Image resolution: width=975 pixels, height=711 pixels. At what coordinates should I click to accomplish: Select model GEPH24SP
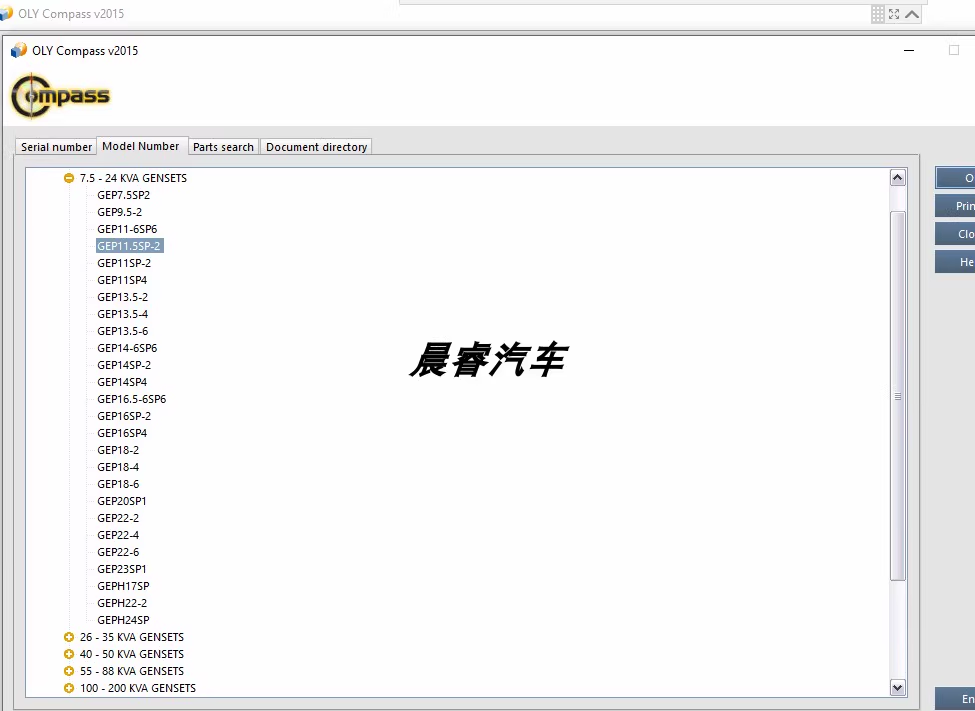123,620
